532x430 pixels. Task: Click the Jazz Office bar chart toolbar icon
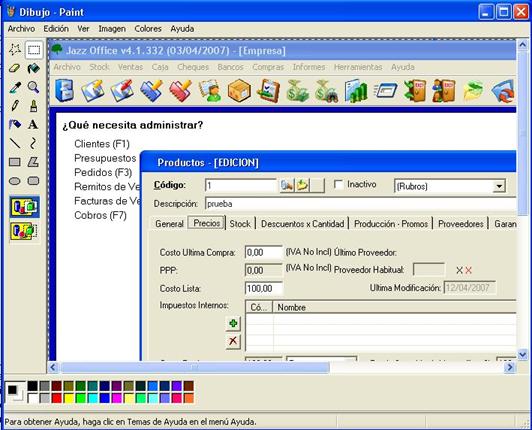(356, 91)
